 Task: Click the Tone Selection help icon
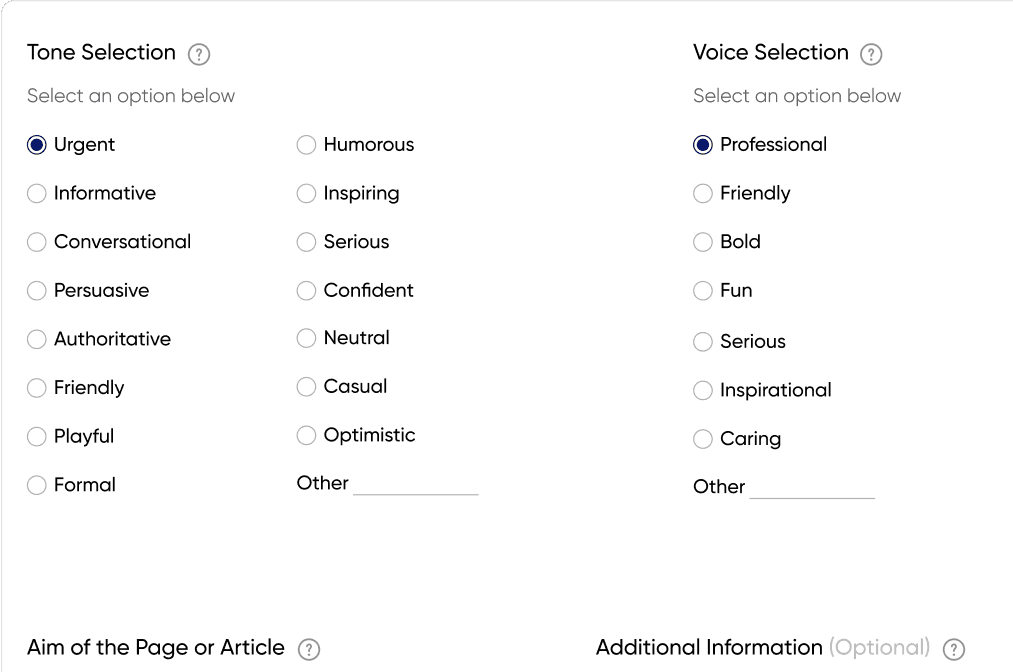199,54
